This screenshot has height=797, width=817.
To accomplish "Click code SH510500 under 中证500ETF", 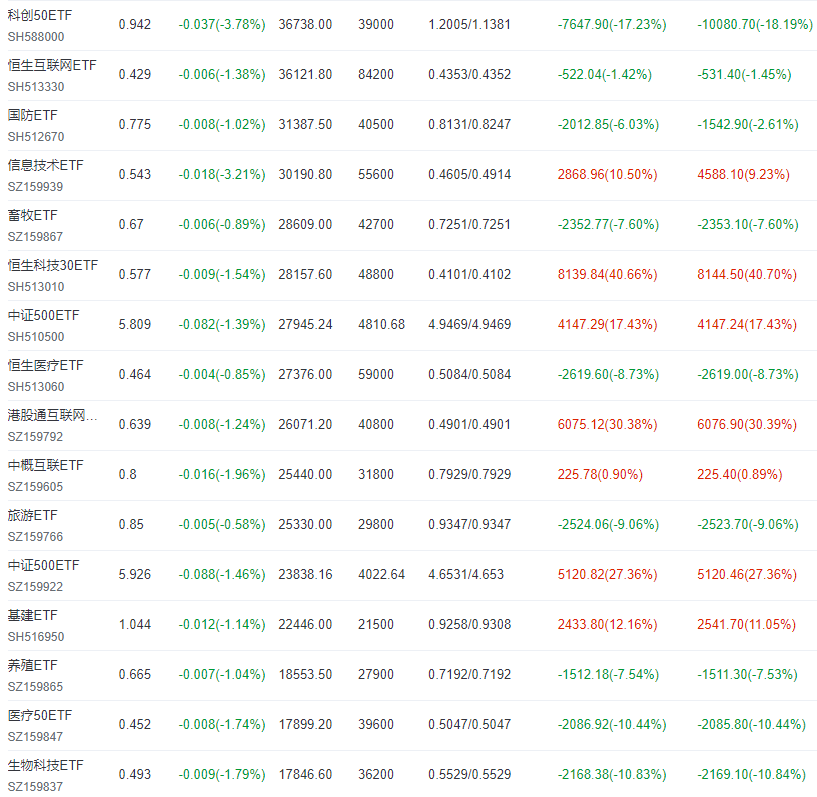I will (x=36, y=337).
